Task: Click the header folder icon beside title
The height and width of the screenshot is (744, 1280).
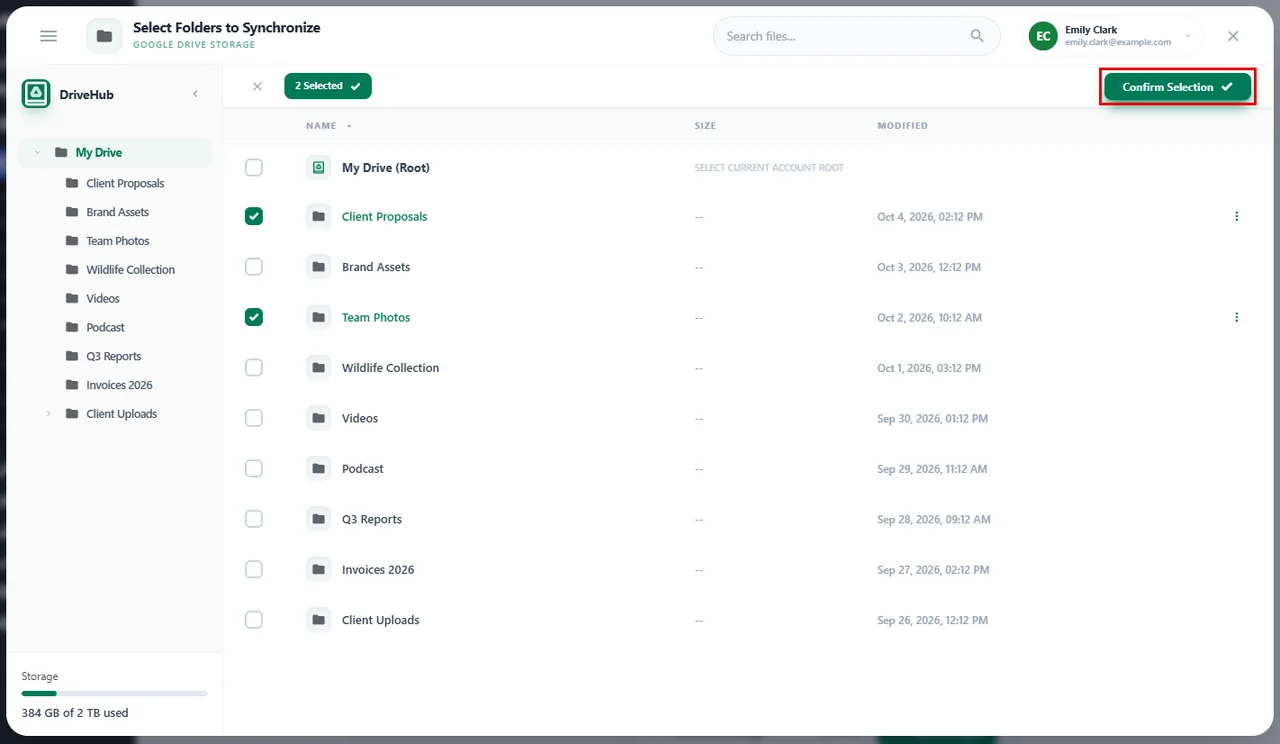Action: (104, 36)
